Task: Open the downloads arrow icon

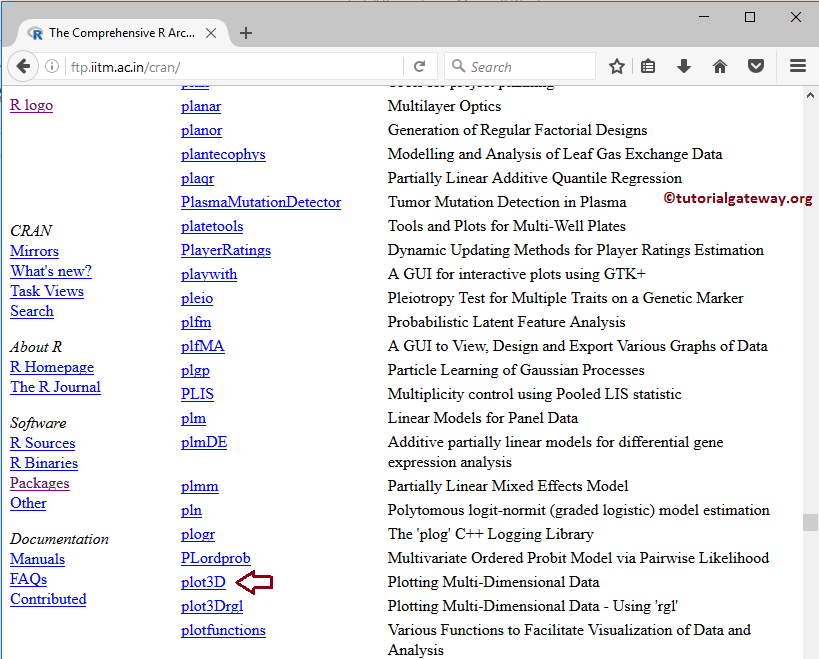Action: [684, 67]
